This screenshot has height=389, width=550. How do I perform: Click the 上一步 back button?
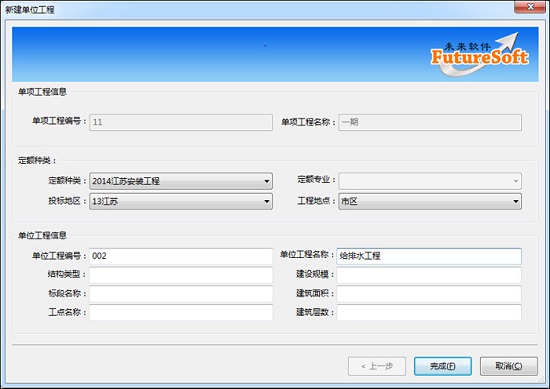[x=377, y=366]
